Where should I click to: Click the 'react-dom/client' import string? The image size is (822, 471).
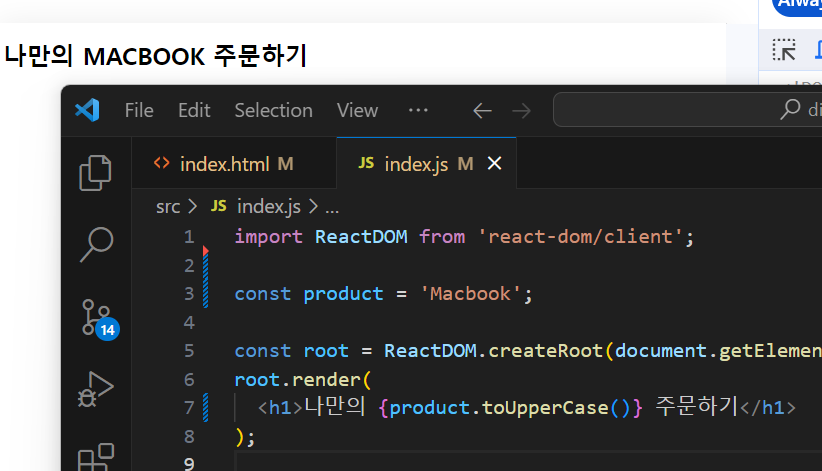point(580,237)
